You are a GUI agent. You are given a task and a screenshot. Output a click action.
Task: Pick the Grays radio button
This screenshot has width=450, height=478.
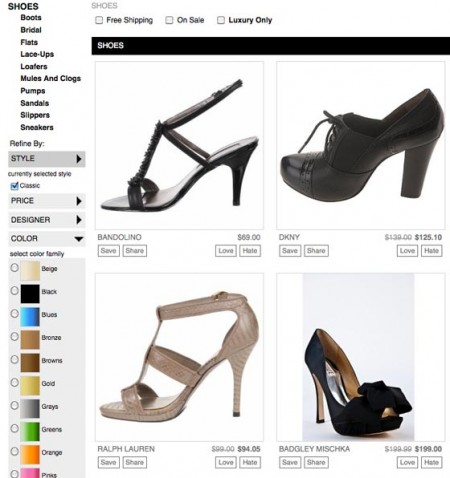[14, 406]
